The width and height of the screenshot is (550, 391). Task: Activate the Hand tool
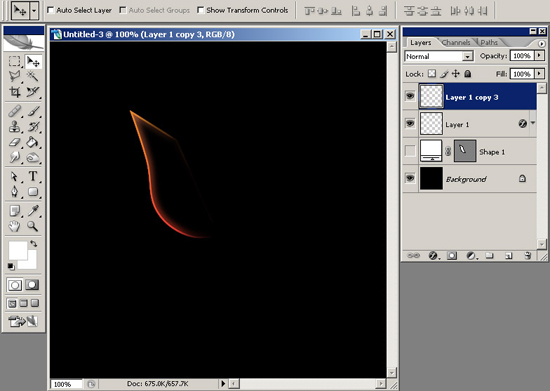click(x=14, y=226)
